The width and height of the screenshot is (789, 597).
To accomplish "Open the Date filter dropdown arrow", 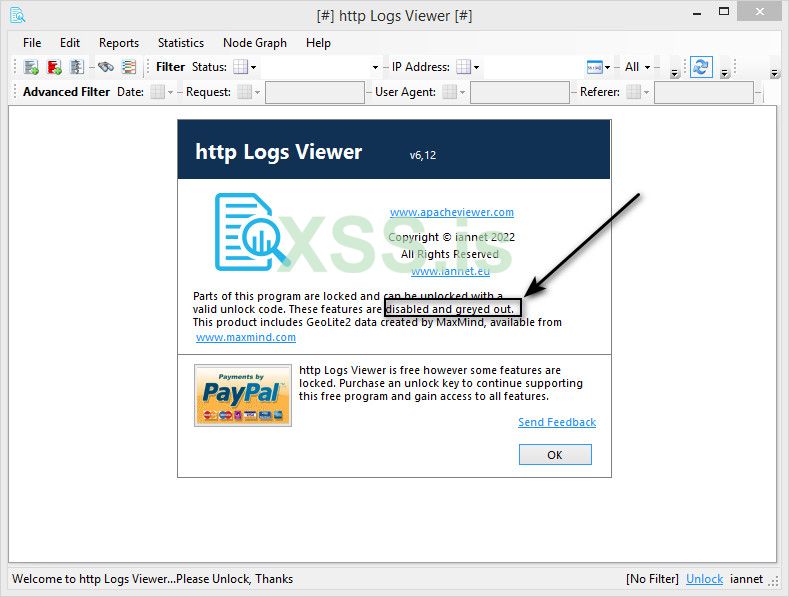I will 171,92.
